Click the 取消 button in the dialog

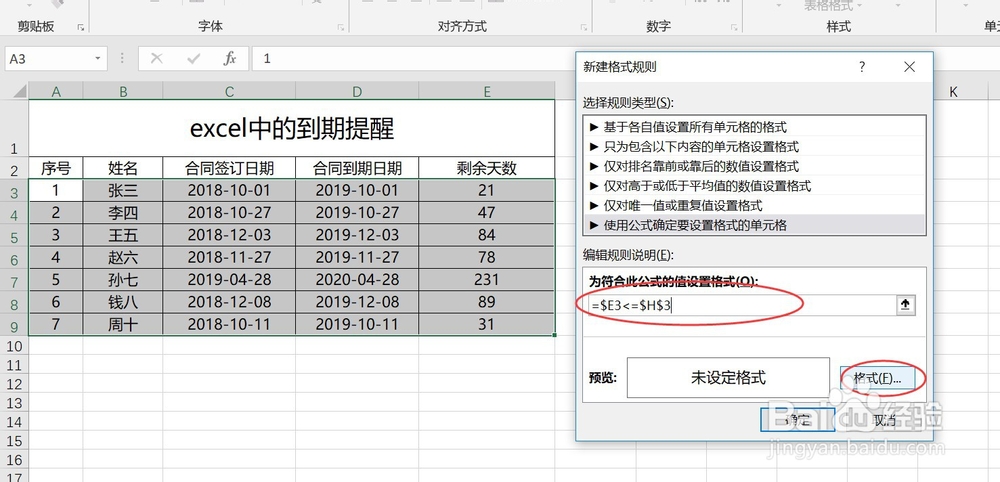pos(883,420)
